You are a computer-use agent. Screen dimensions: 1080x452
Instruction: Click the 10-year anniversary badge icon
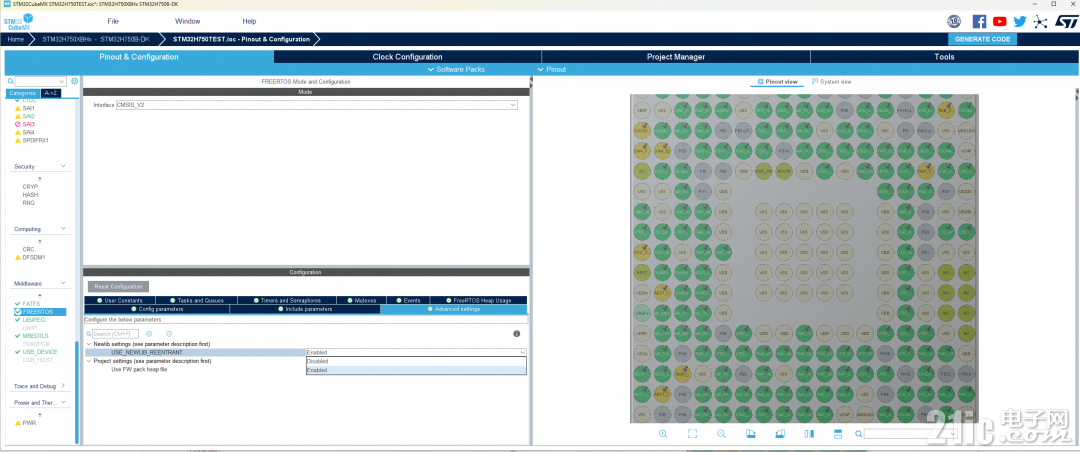coord(954,21)
